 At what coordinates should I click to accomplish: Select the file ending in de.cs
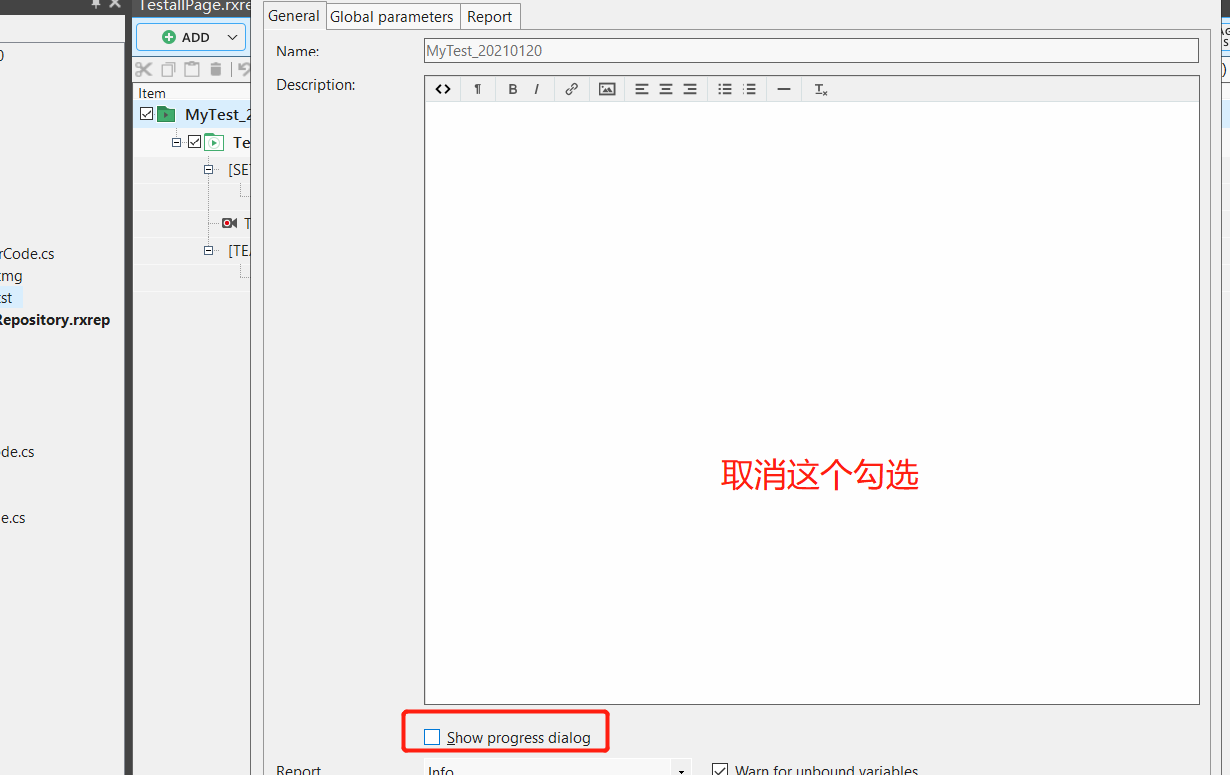click(x=17, y=452)
